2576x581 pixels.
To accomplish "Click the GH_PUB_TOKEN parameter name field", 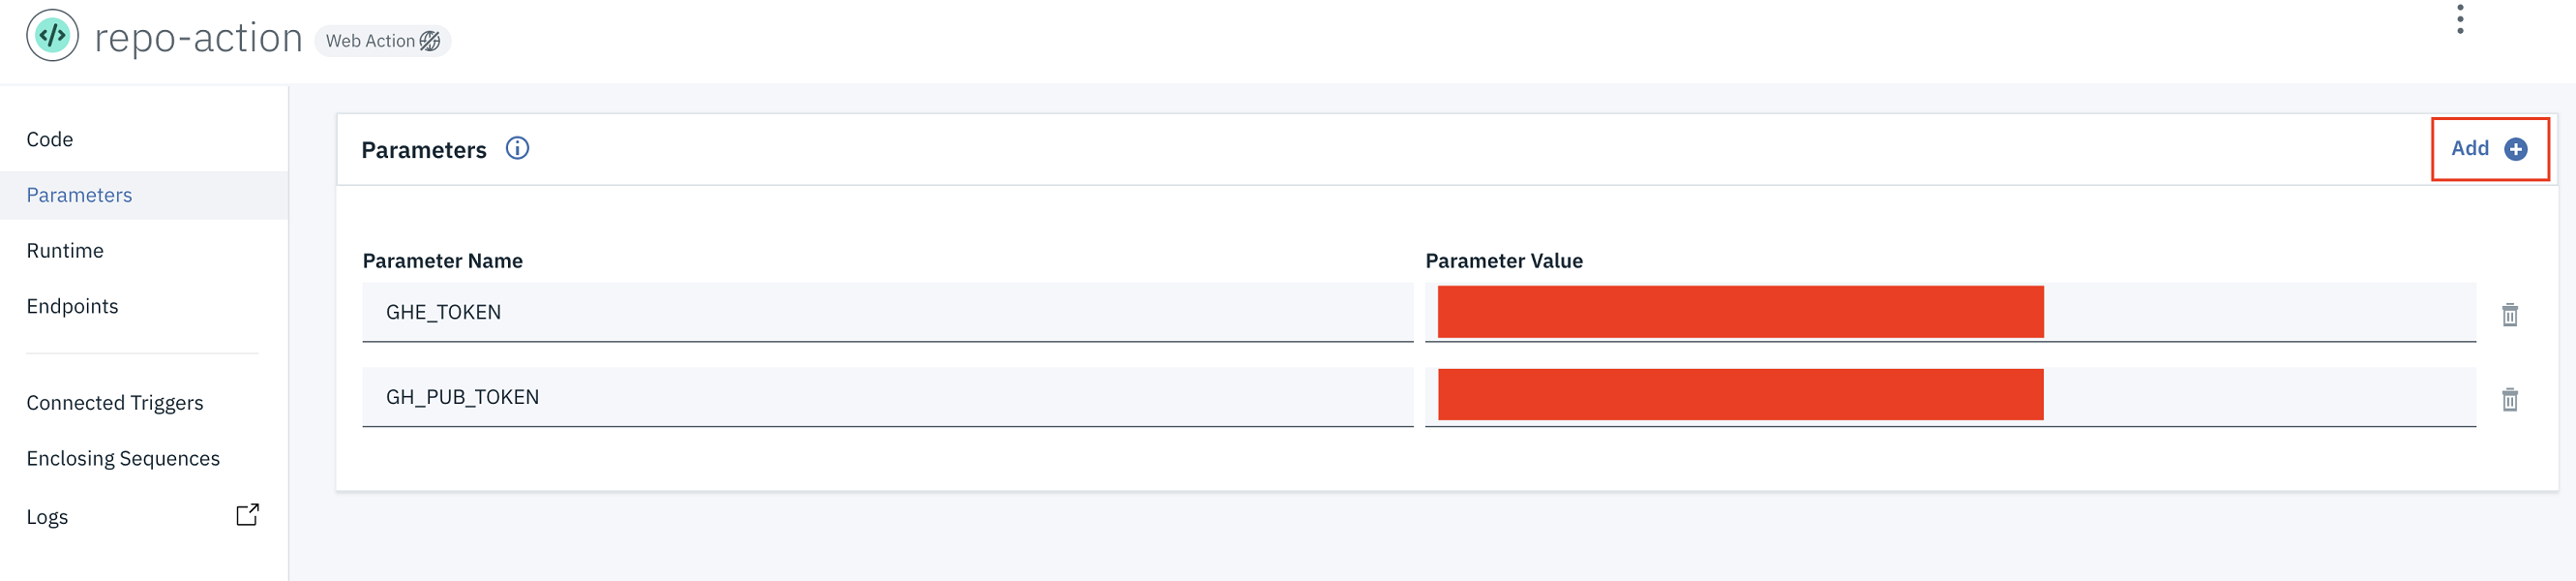I will pyautogui.click(x=886, y=397).
